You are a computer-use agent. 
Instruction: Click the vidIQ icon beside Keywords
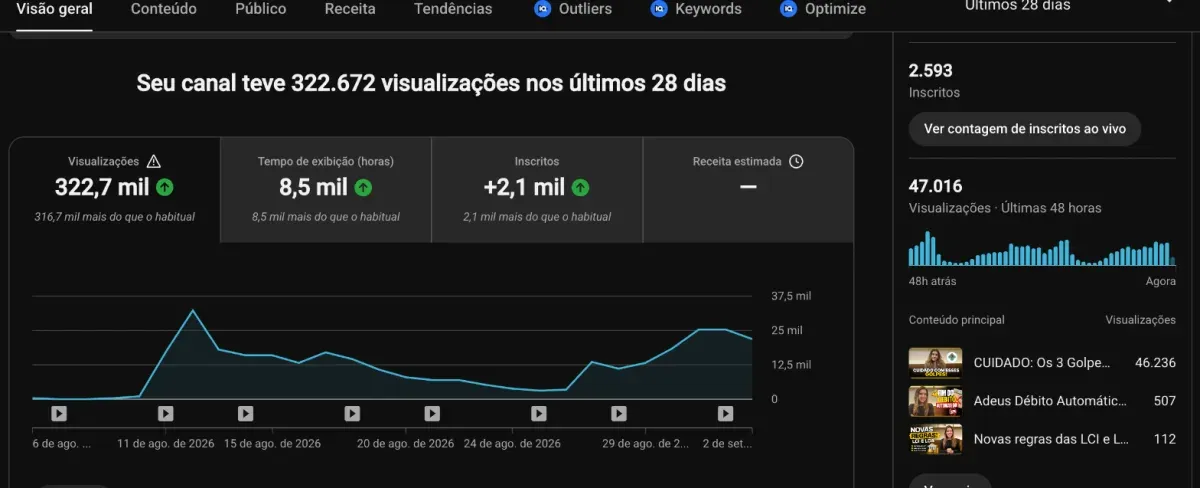[658, 9]
